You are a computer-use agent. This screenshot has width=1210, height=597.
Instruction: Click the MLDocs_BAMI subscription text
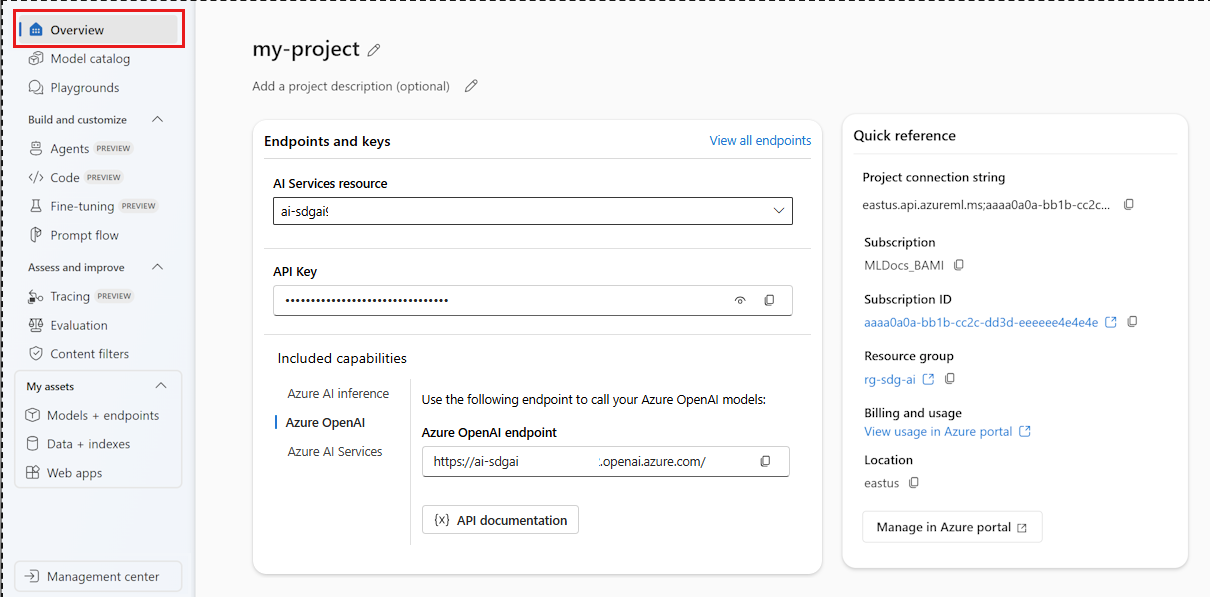[903, 265]
